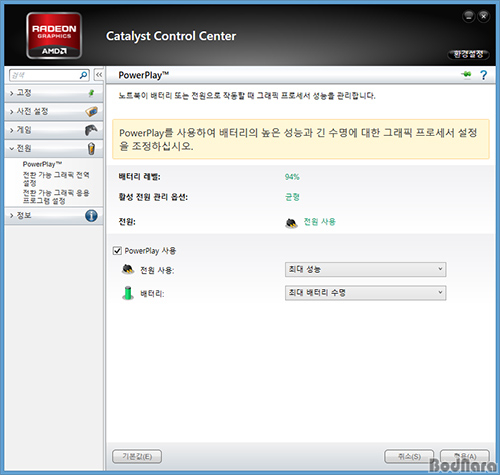The height and width of the screenshot is (475, 500).
Task: Click the 사전 설정 presets icon
Action: 91,111
